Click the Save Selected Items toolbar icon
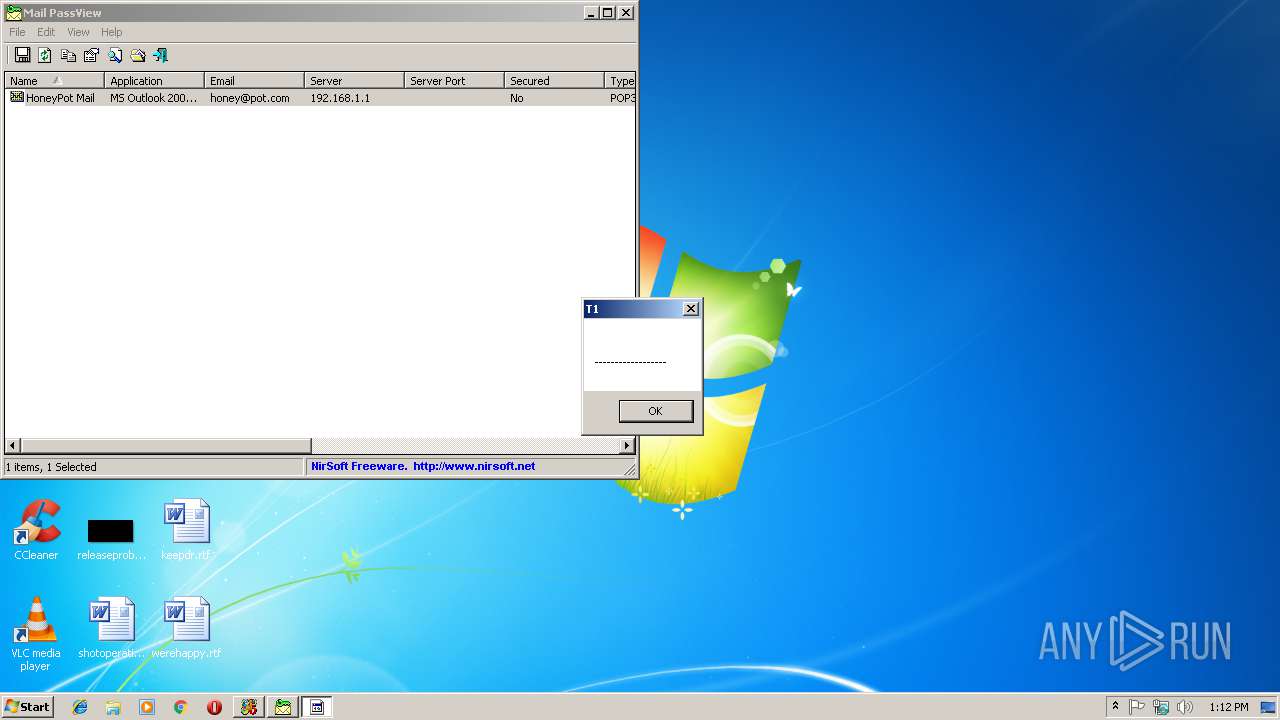Image resolution: width=1280 pixels, height=720 pixels. coord(22,55)
